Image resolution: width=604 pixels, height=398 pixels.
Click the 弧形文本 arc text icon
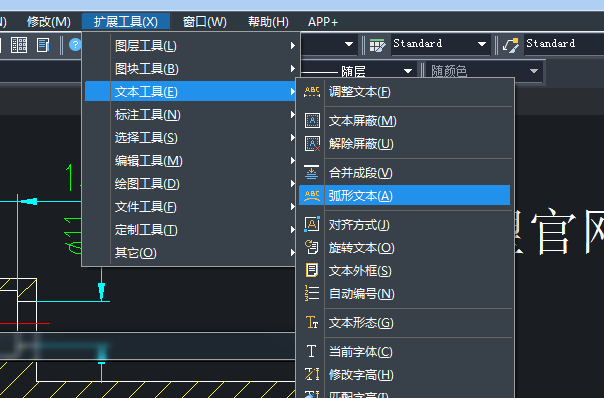[x=312, y=195]
